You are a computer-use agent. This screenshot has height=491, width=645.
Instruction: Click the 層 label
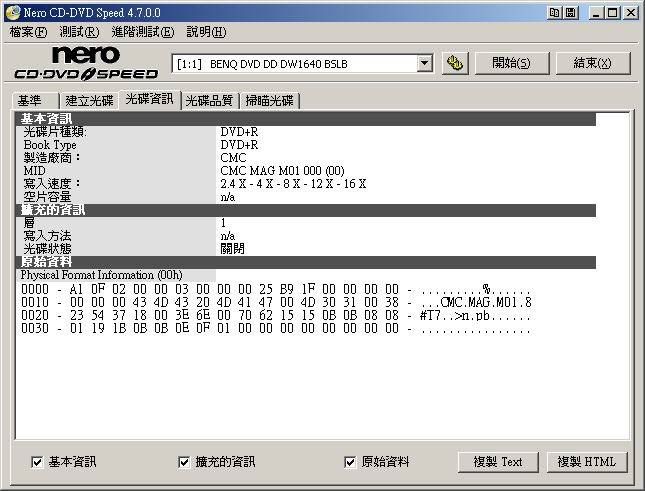coord(29,223)
